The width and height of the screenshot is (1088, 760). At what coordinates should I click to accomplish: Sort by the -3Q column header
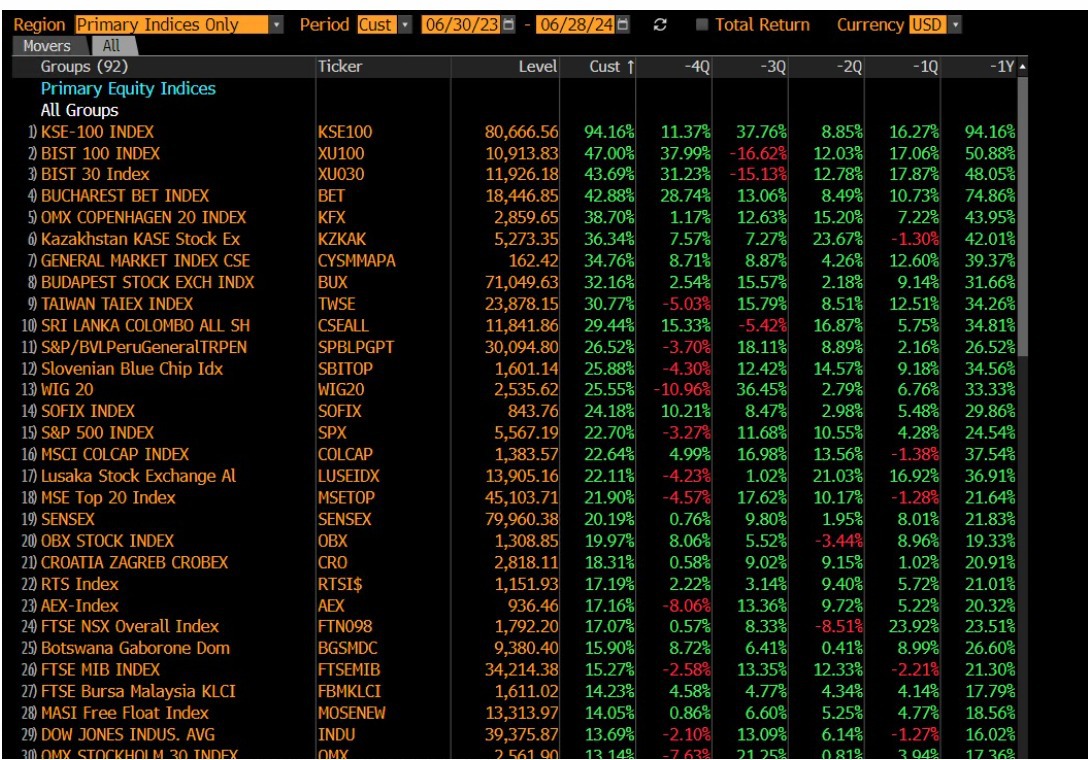(x=751, y=67)
